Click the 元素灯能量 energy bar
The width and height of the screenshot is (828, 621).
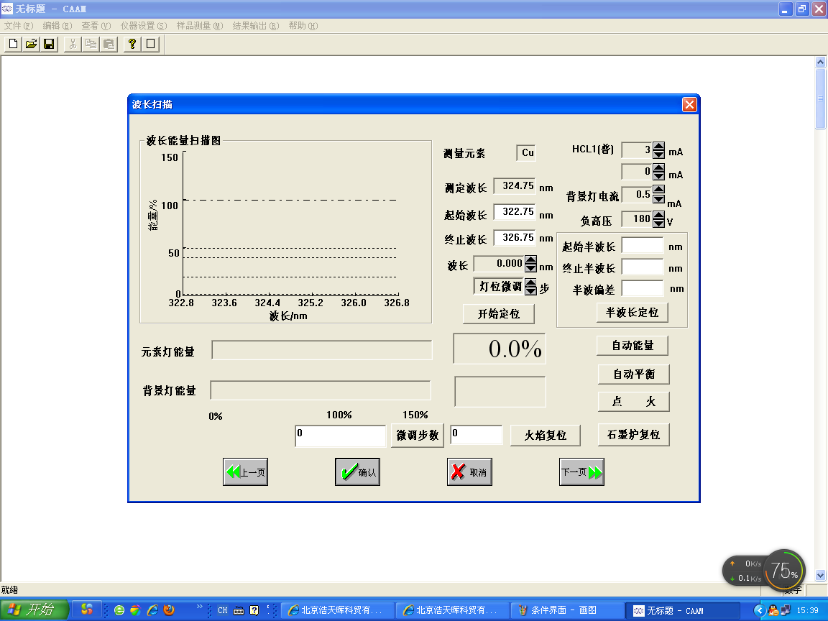point(322,350)
